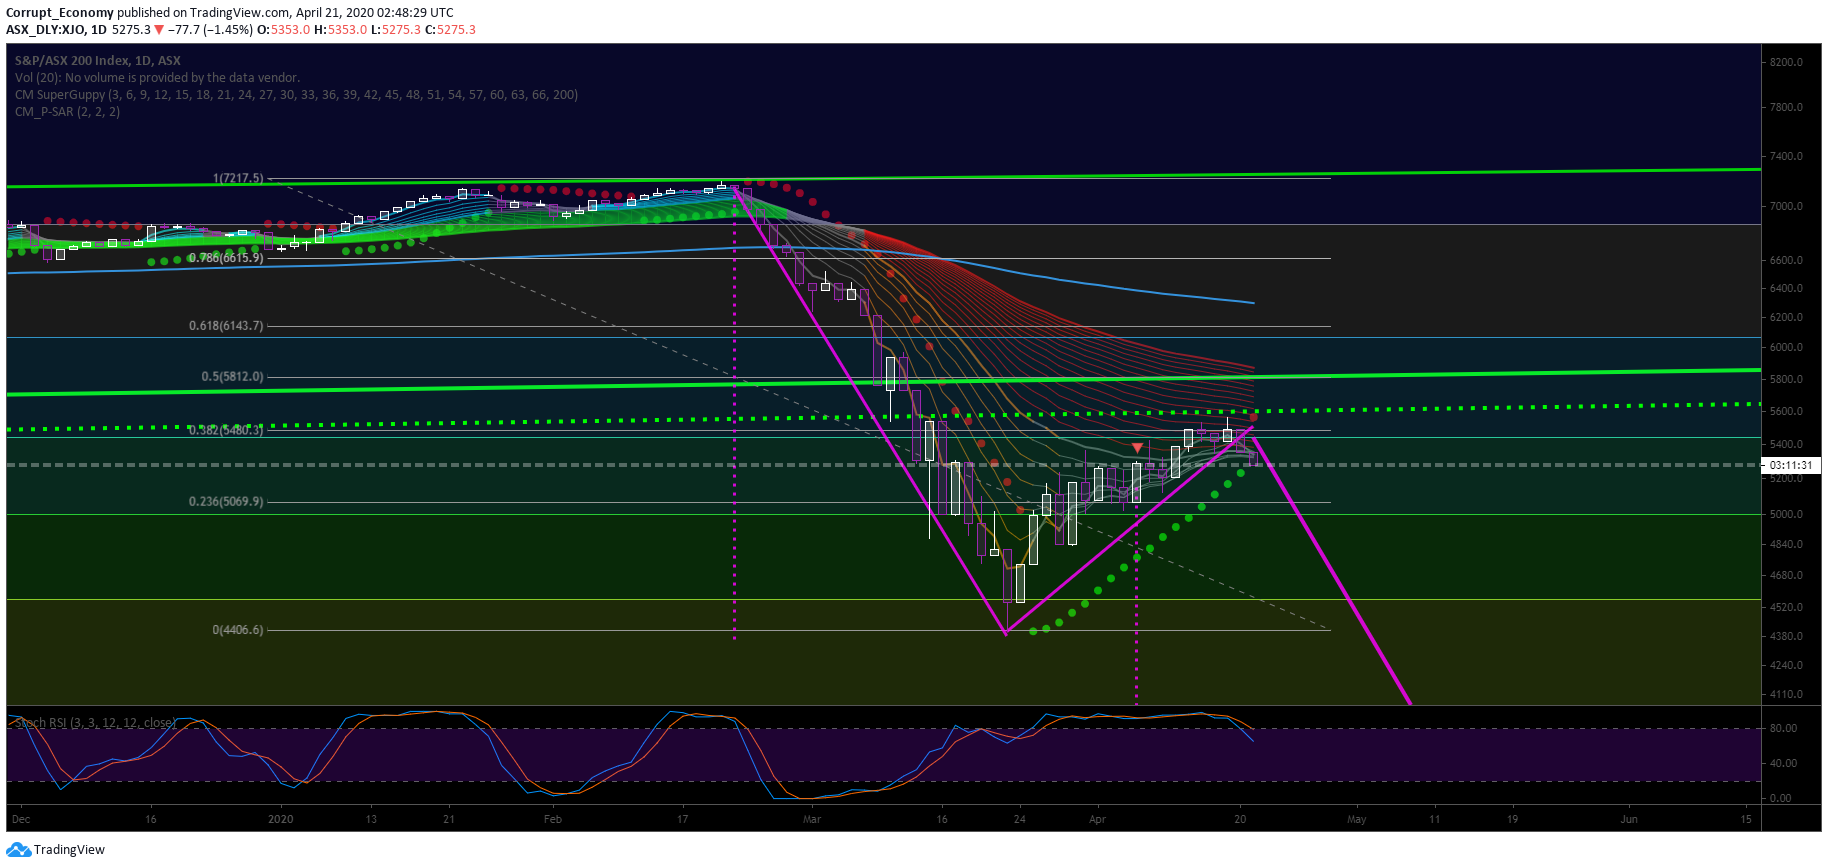Click the May label on the time axis
1828x868 pixels.
click(1357, 820)
